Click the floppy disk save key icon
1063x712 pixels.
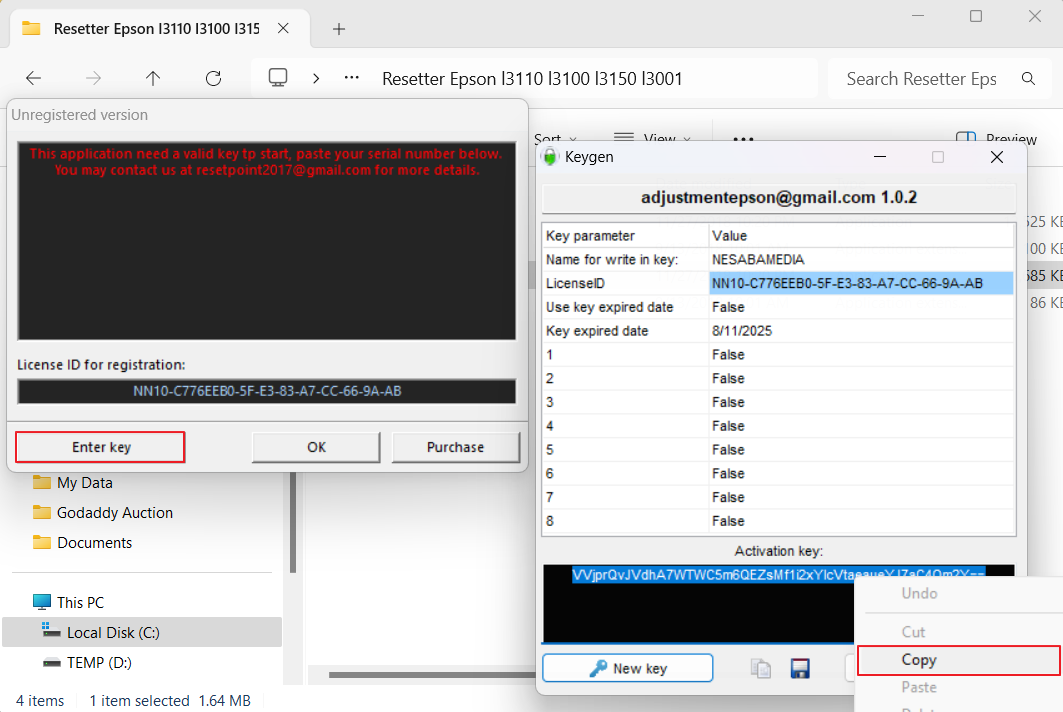pyautogui.click(x=799, y=669)
